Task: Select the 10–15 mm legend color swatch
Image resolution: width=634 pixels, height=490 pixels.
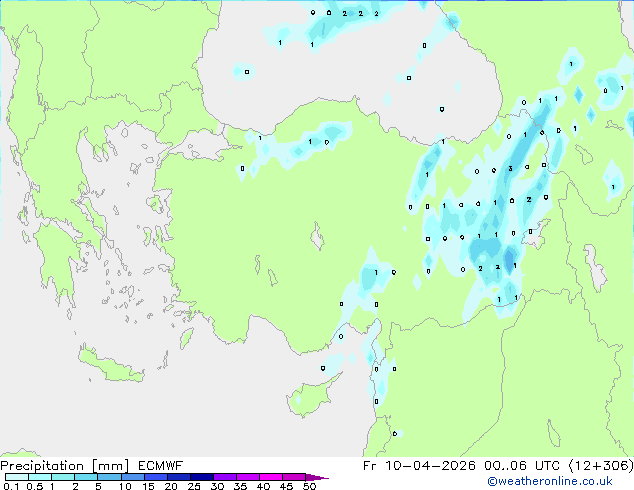Action: [x=133, y=477]
